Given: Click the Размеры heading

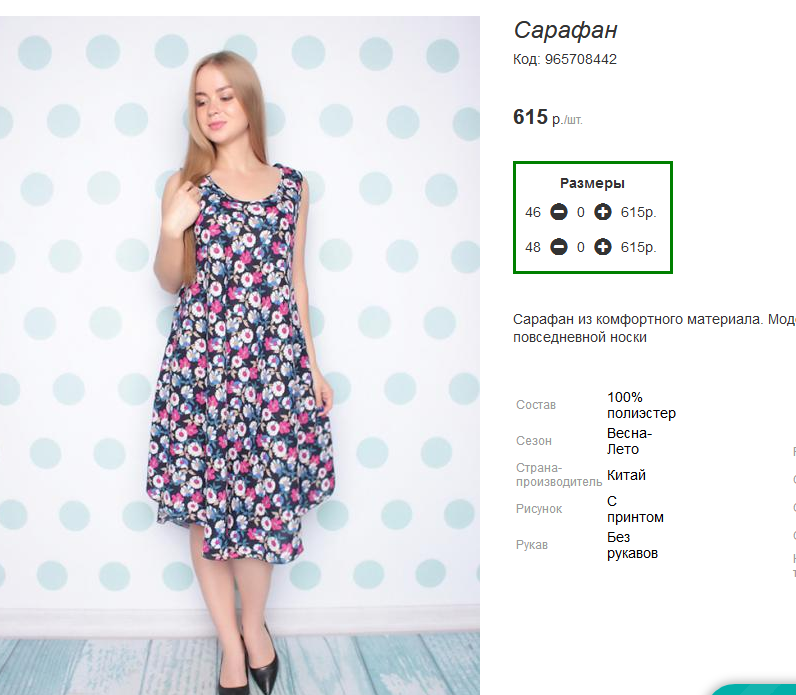Looking at the screenshot, I should click(592, 183).
